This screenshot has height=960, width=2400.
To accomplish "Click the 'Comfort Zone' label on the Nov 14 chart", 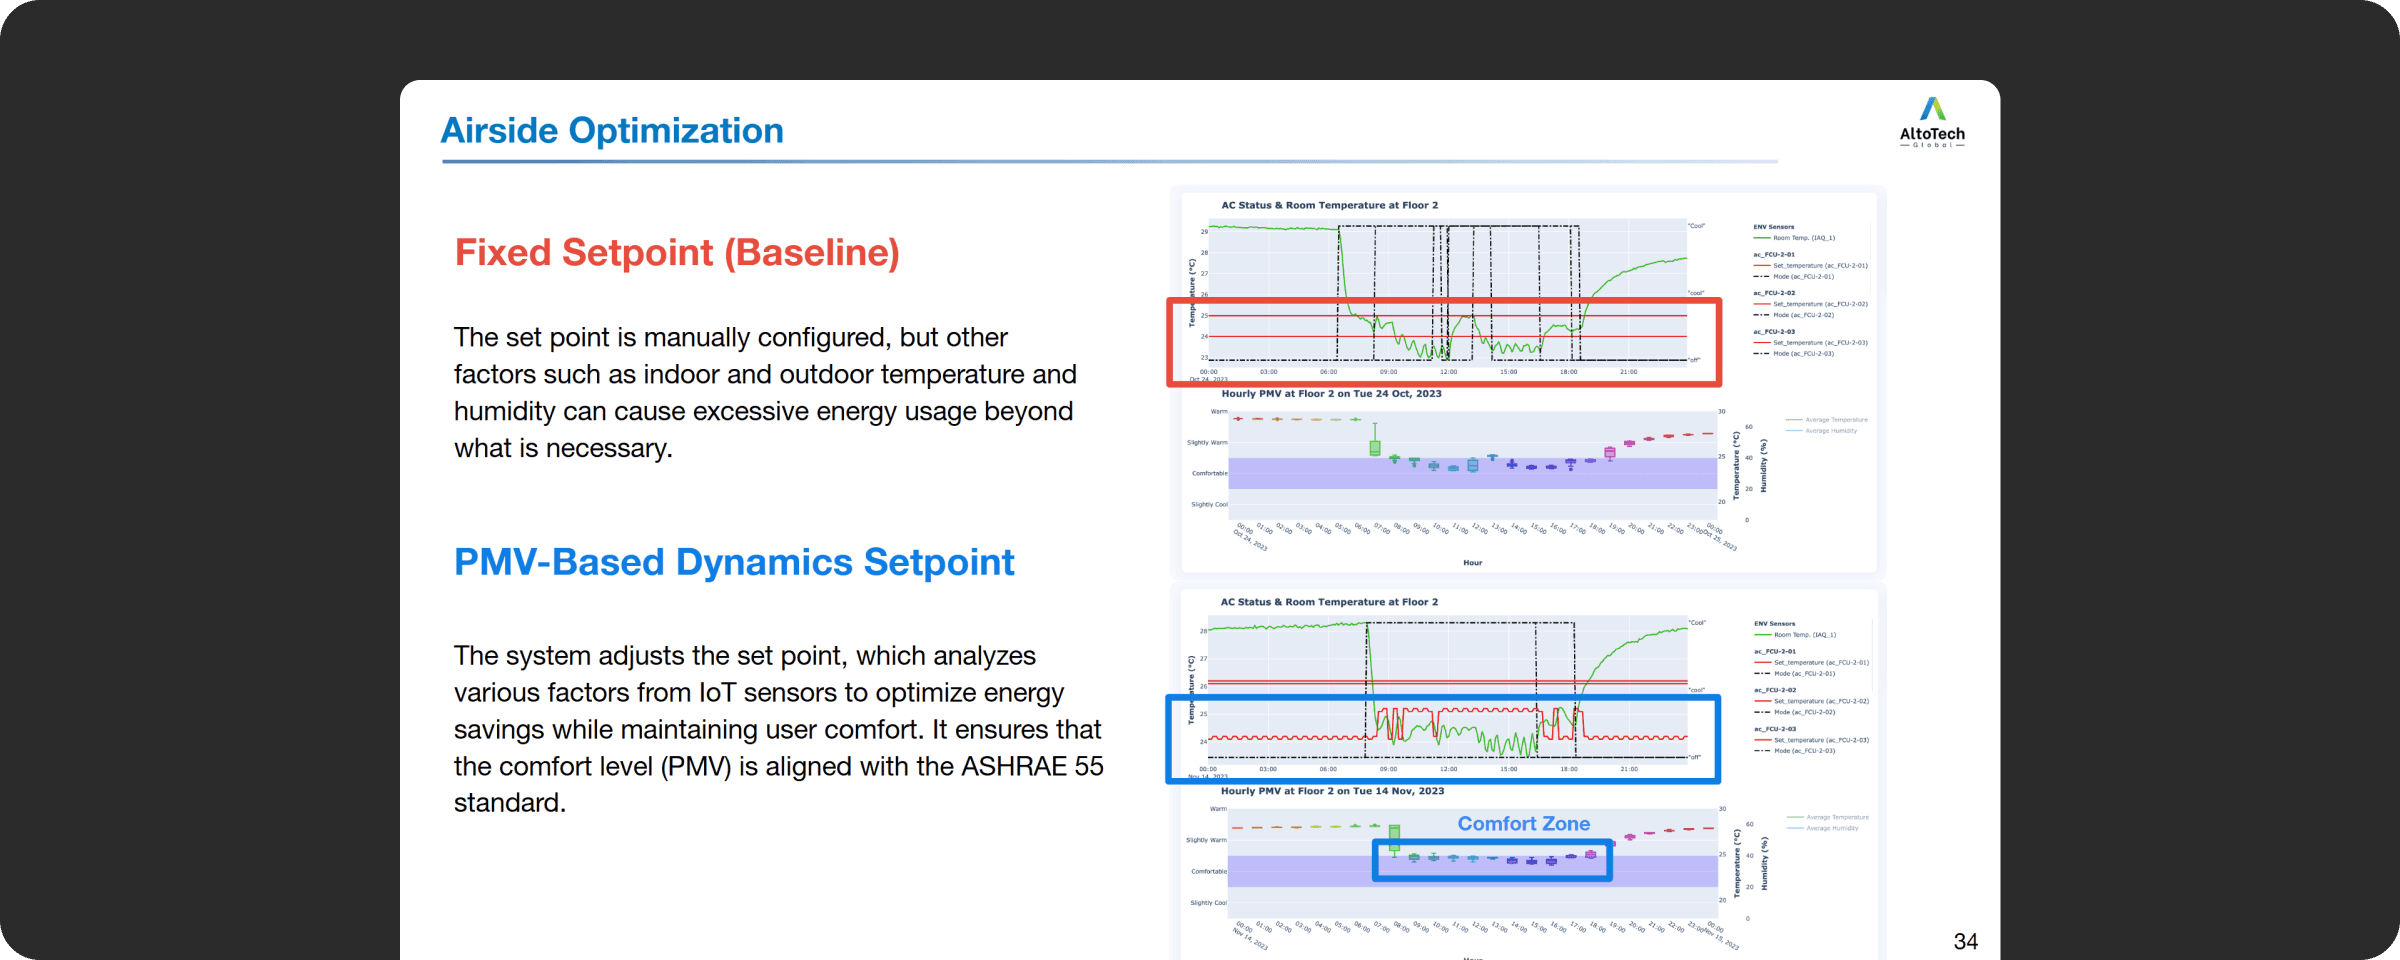I will coord(1523,824).
